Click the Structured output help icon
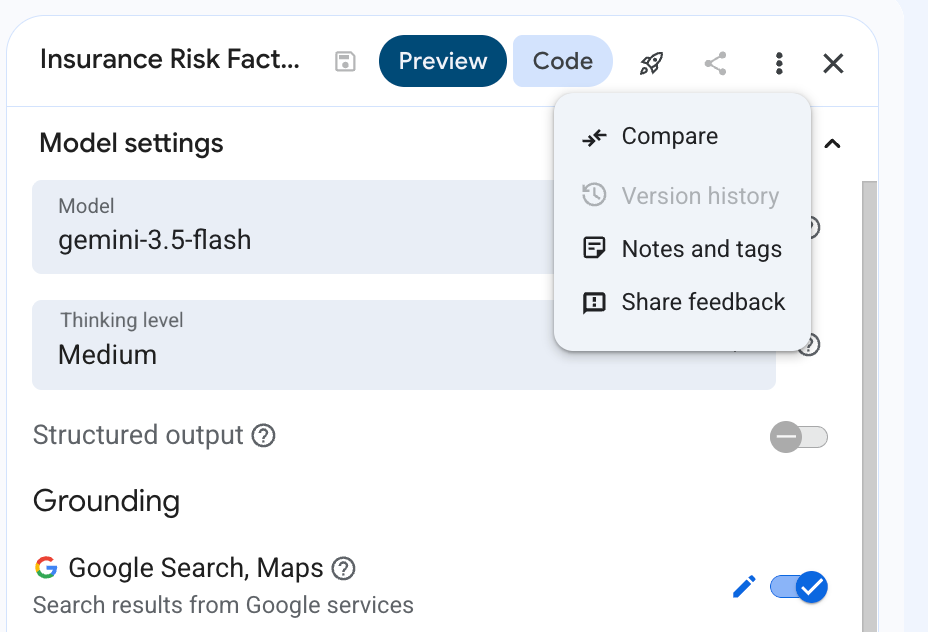 point(263,436)
